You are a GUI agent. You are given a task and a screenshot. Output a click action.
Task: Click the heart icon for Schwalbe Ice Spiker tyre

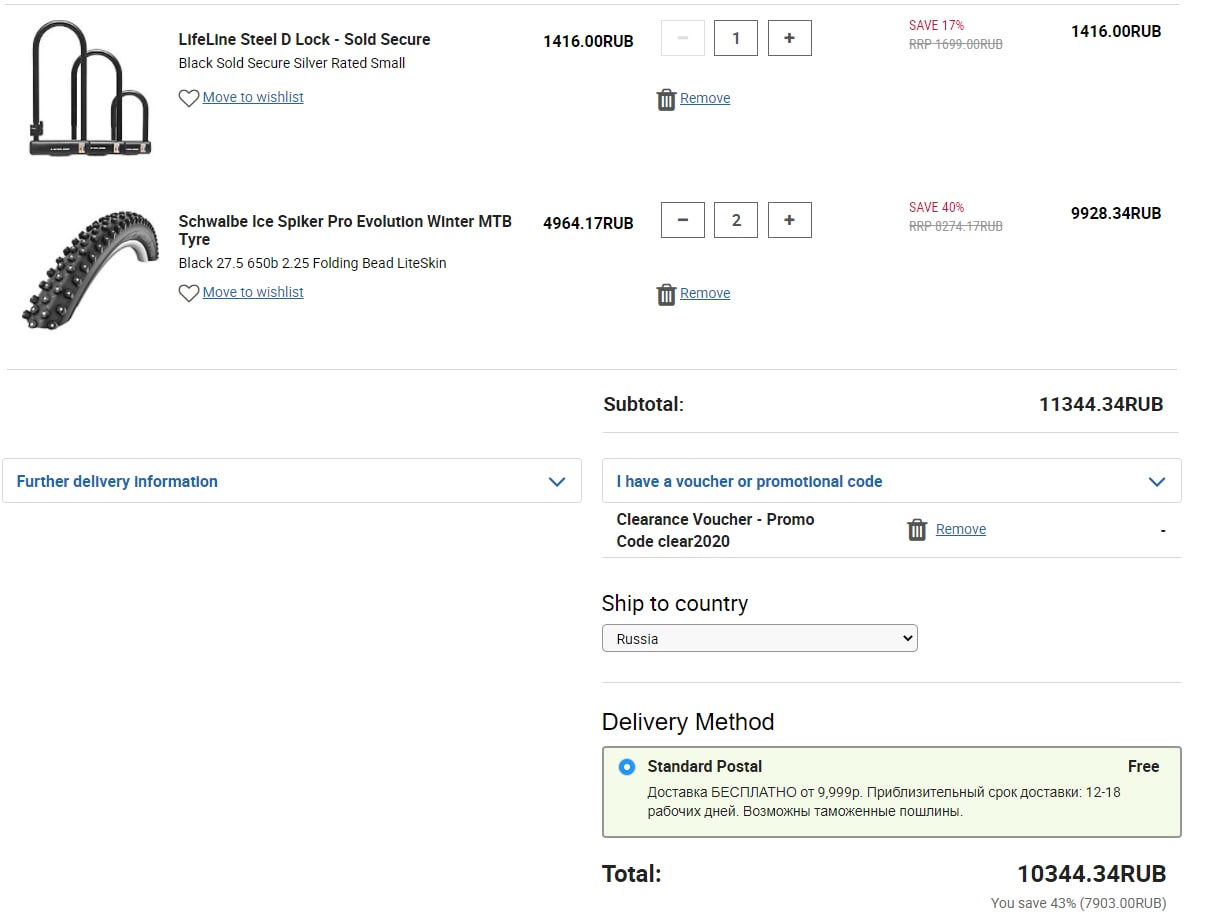click(x=188, y=293)
